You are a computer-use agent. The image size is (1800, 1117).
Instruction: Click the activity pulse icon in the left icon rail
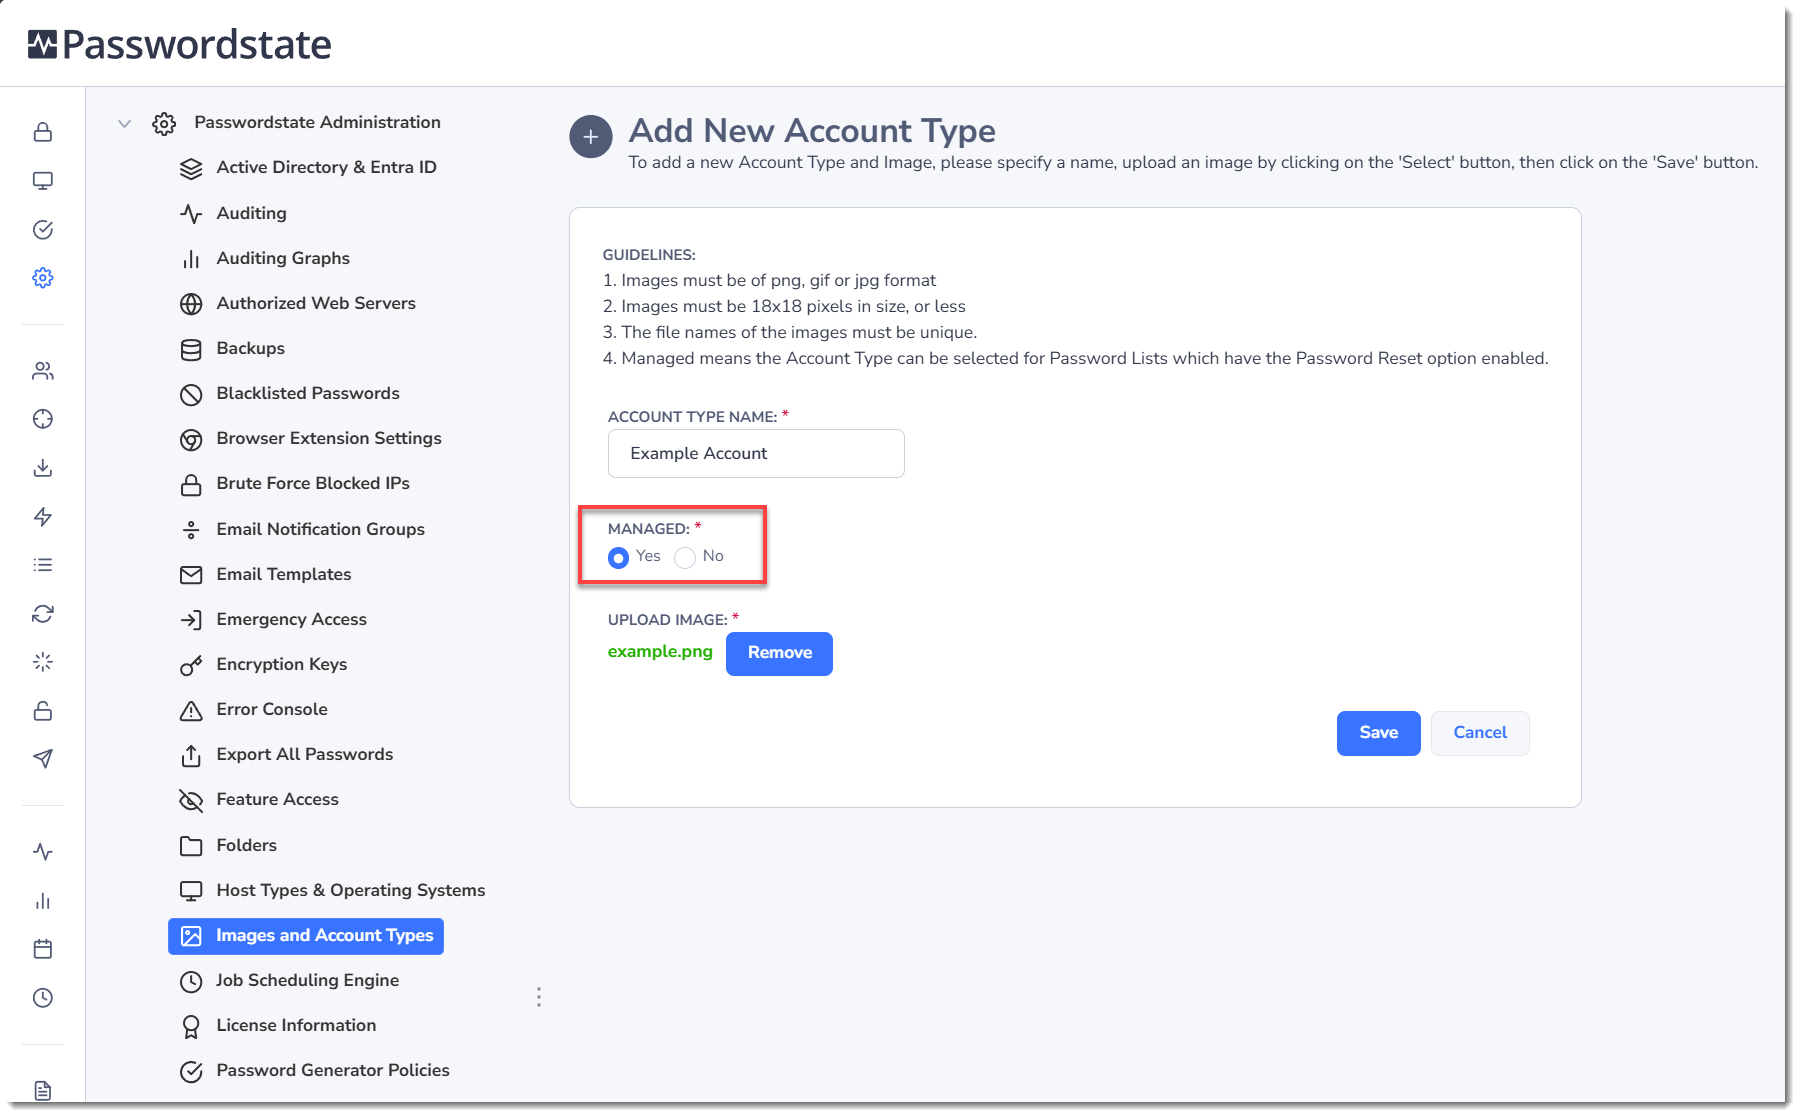coord(43,852)
